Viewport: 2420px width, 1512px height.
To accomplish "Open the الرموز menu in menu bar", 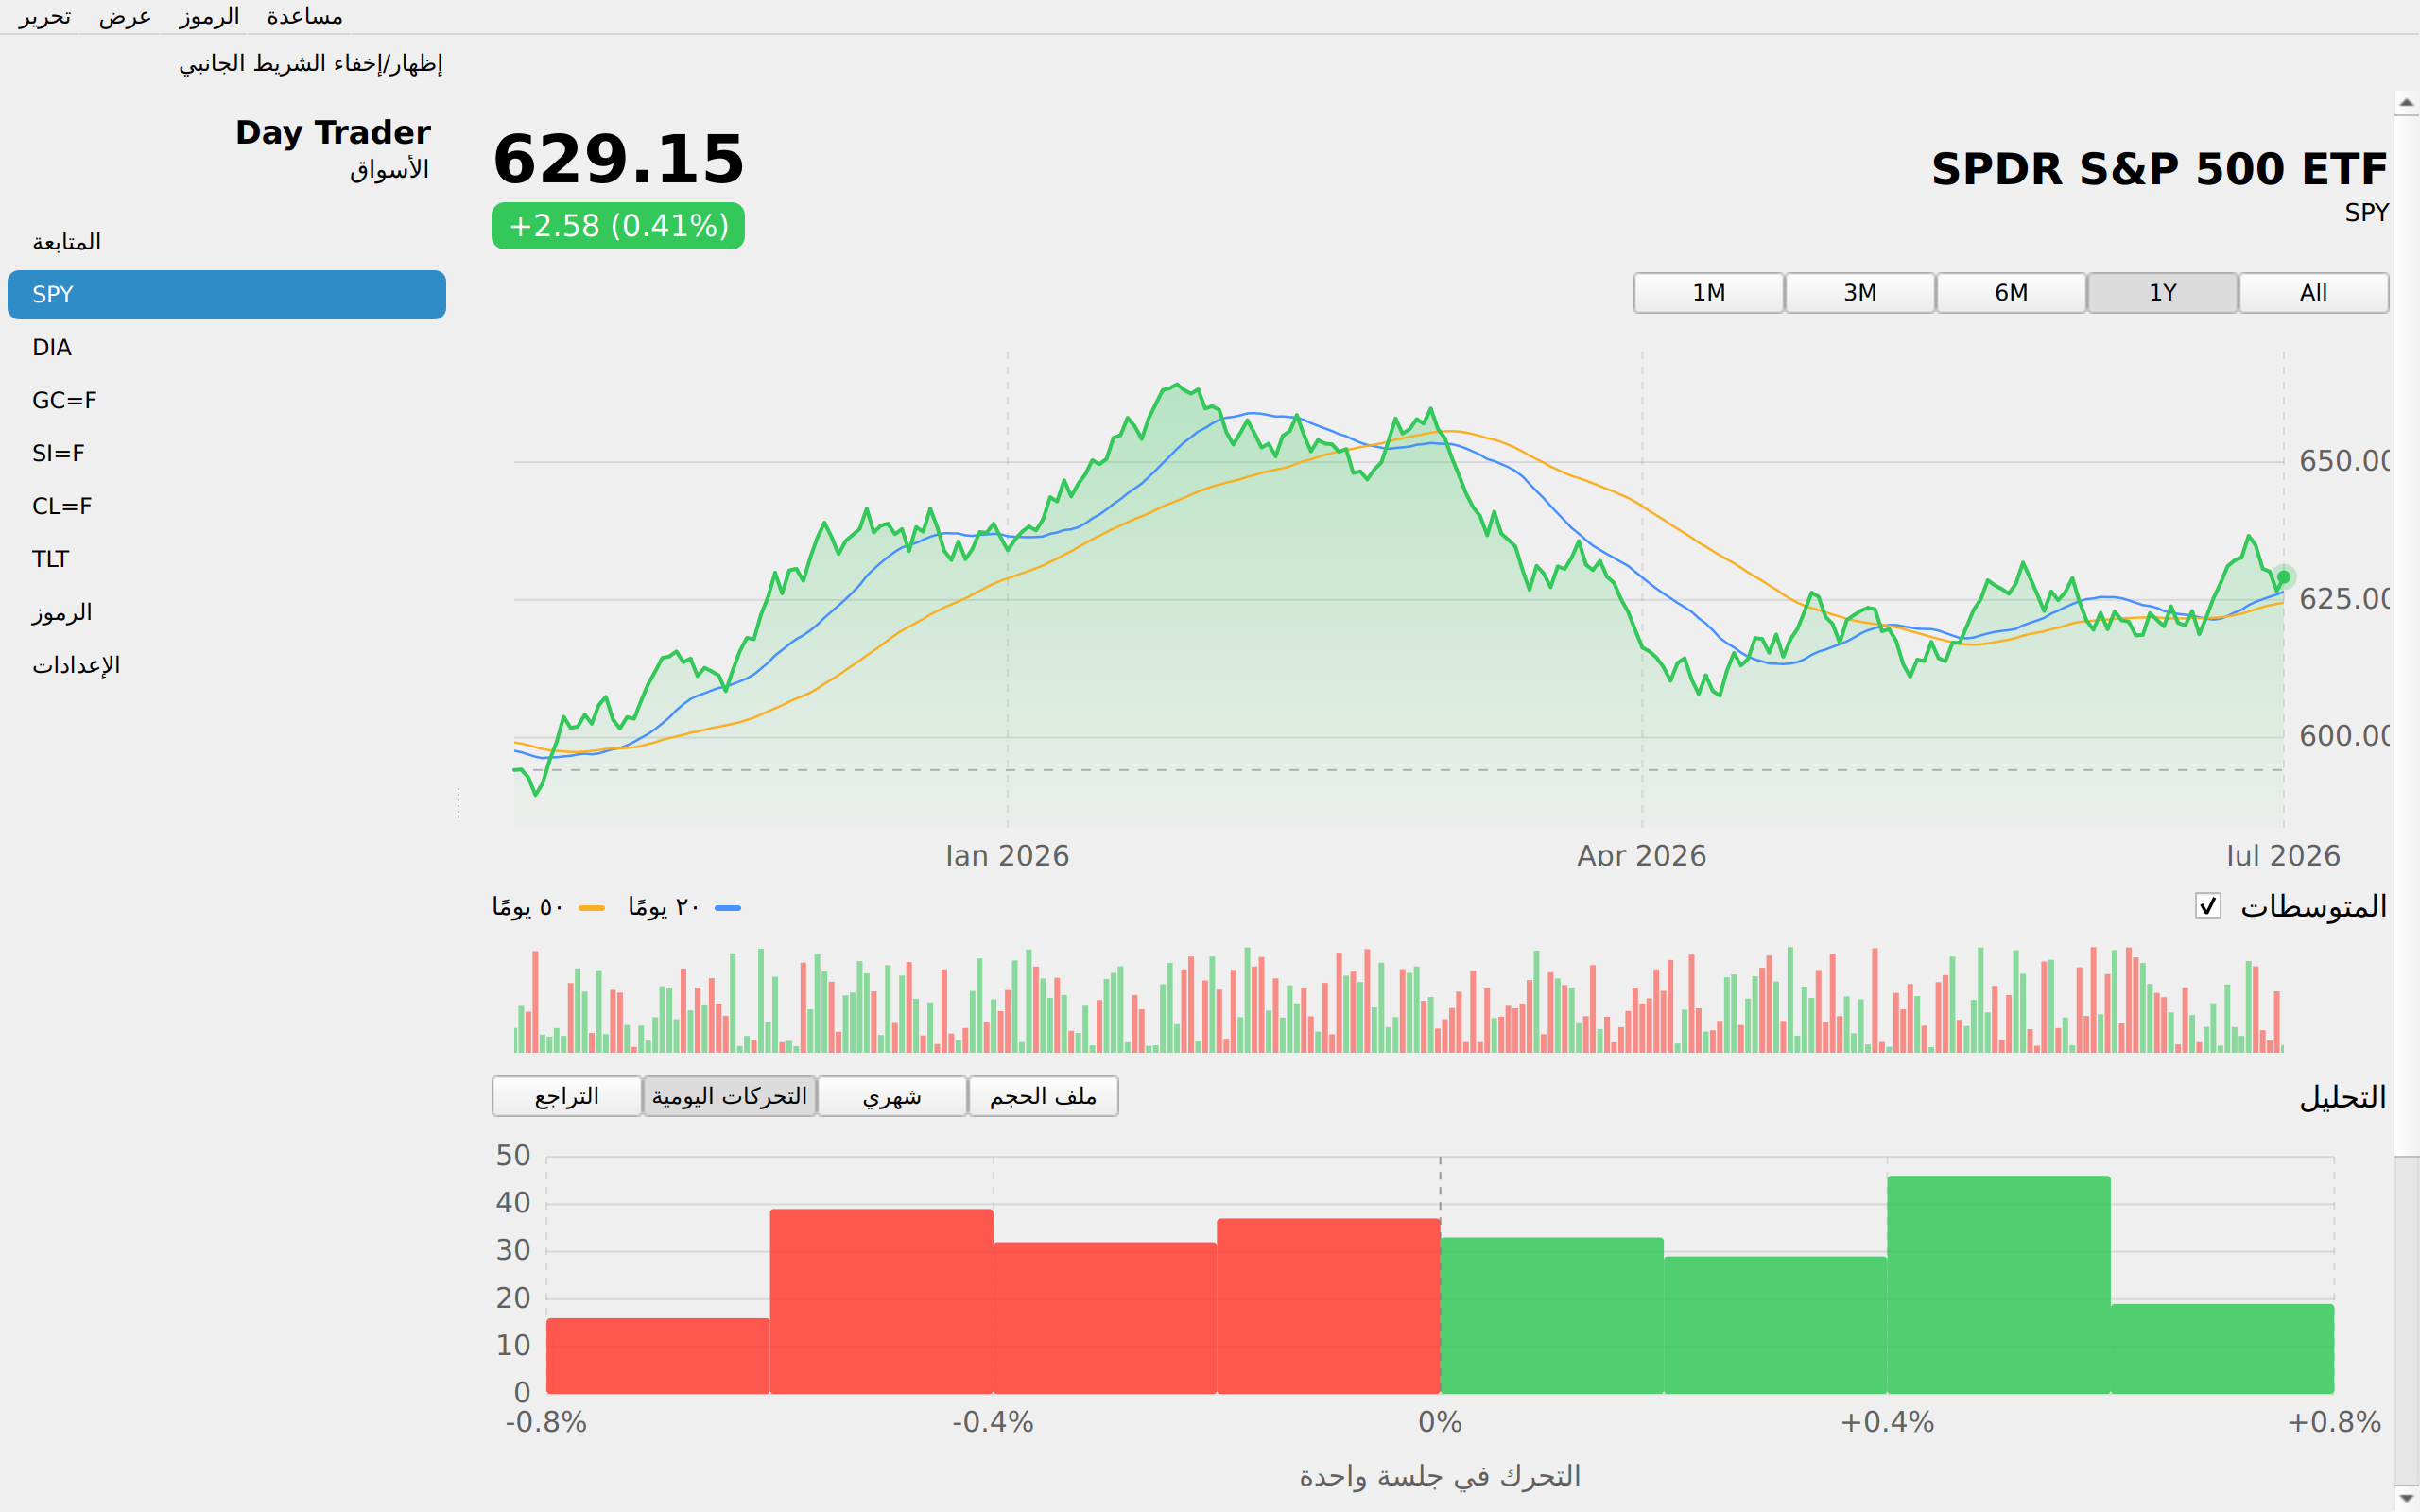I will point(209,17).
